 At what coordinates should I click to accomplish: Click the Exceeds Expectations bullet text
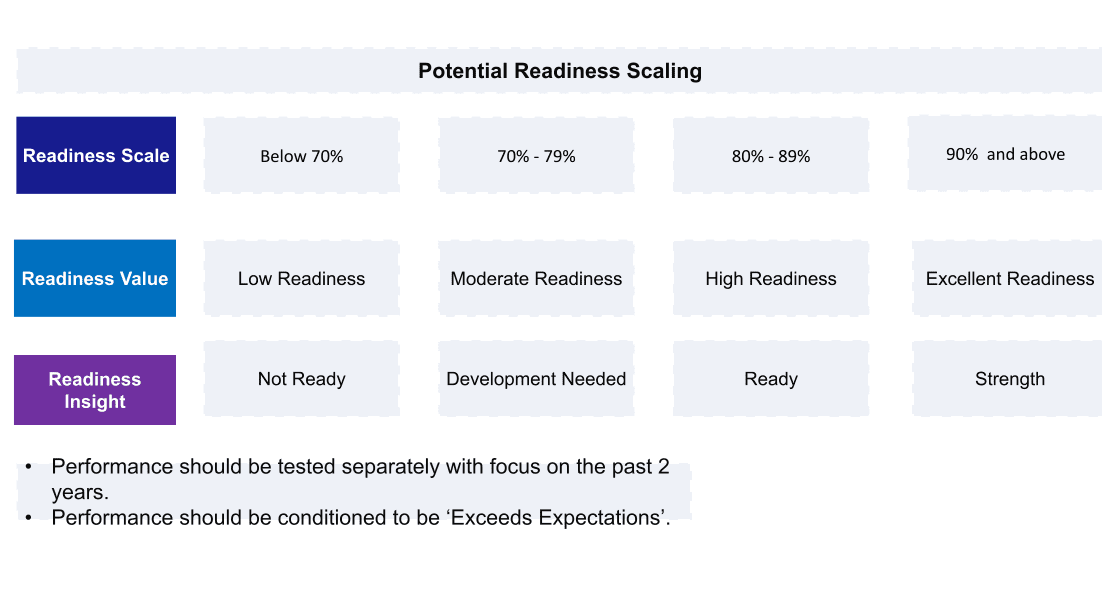361,518
